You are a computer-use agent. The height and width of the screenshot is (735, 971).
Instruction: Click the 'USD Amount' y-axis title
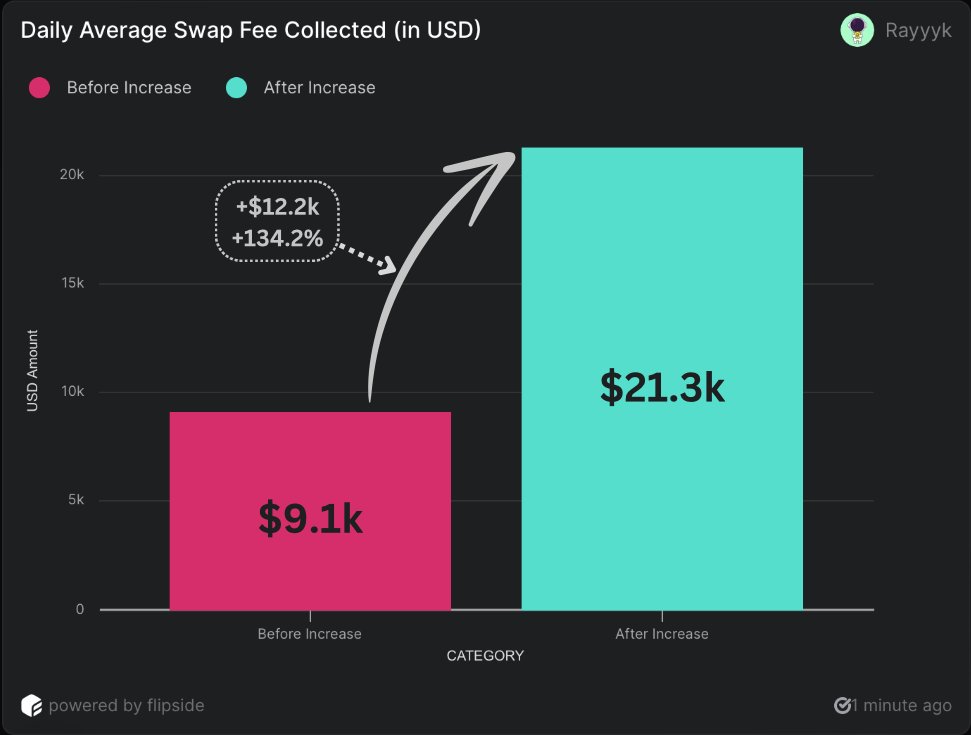[32, 371]
